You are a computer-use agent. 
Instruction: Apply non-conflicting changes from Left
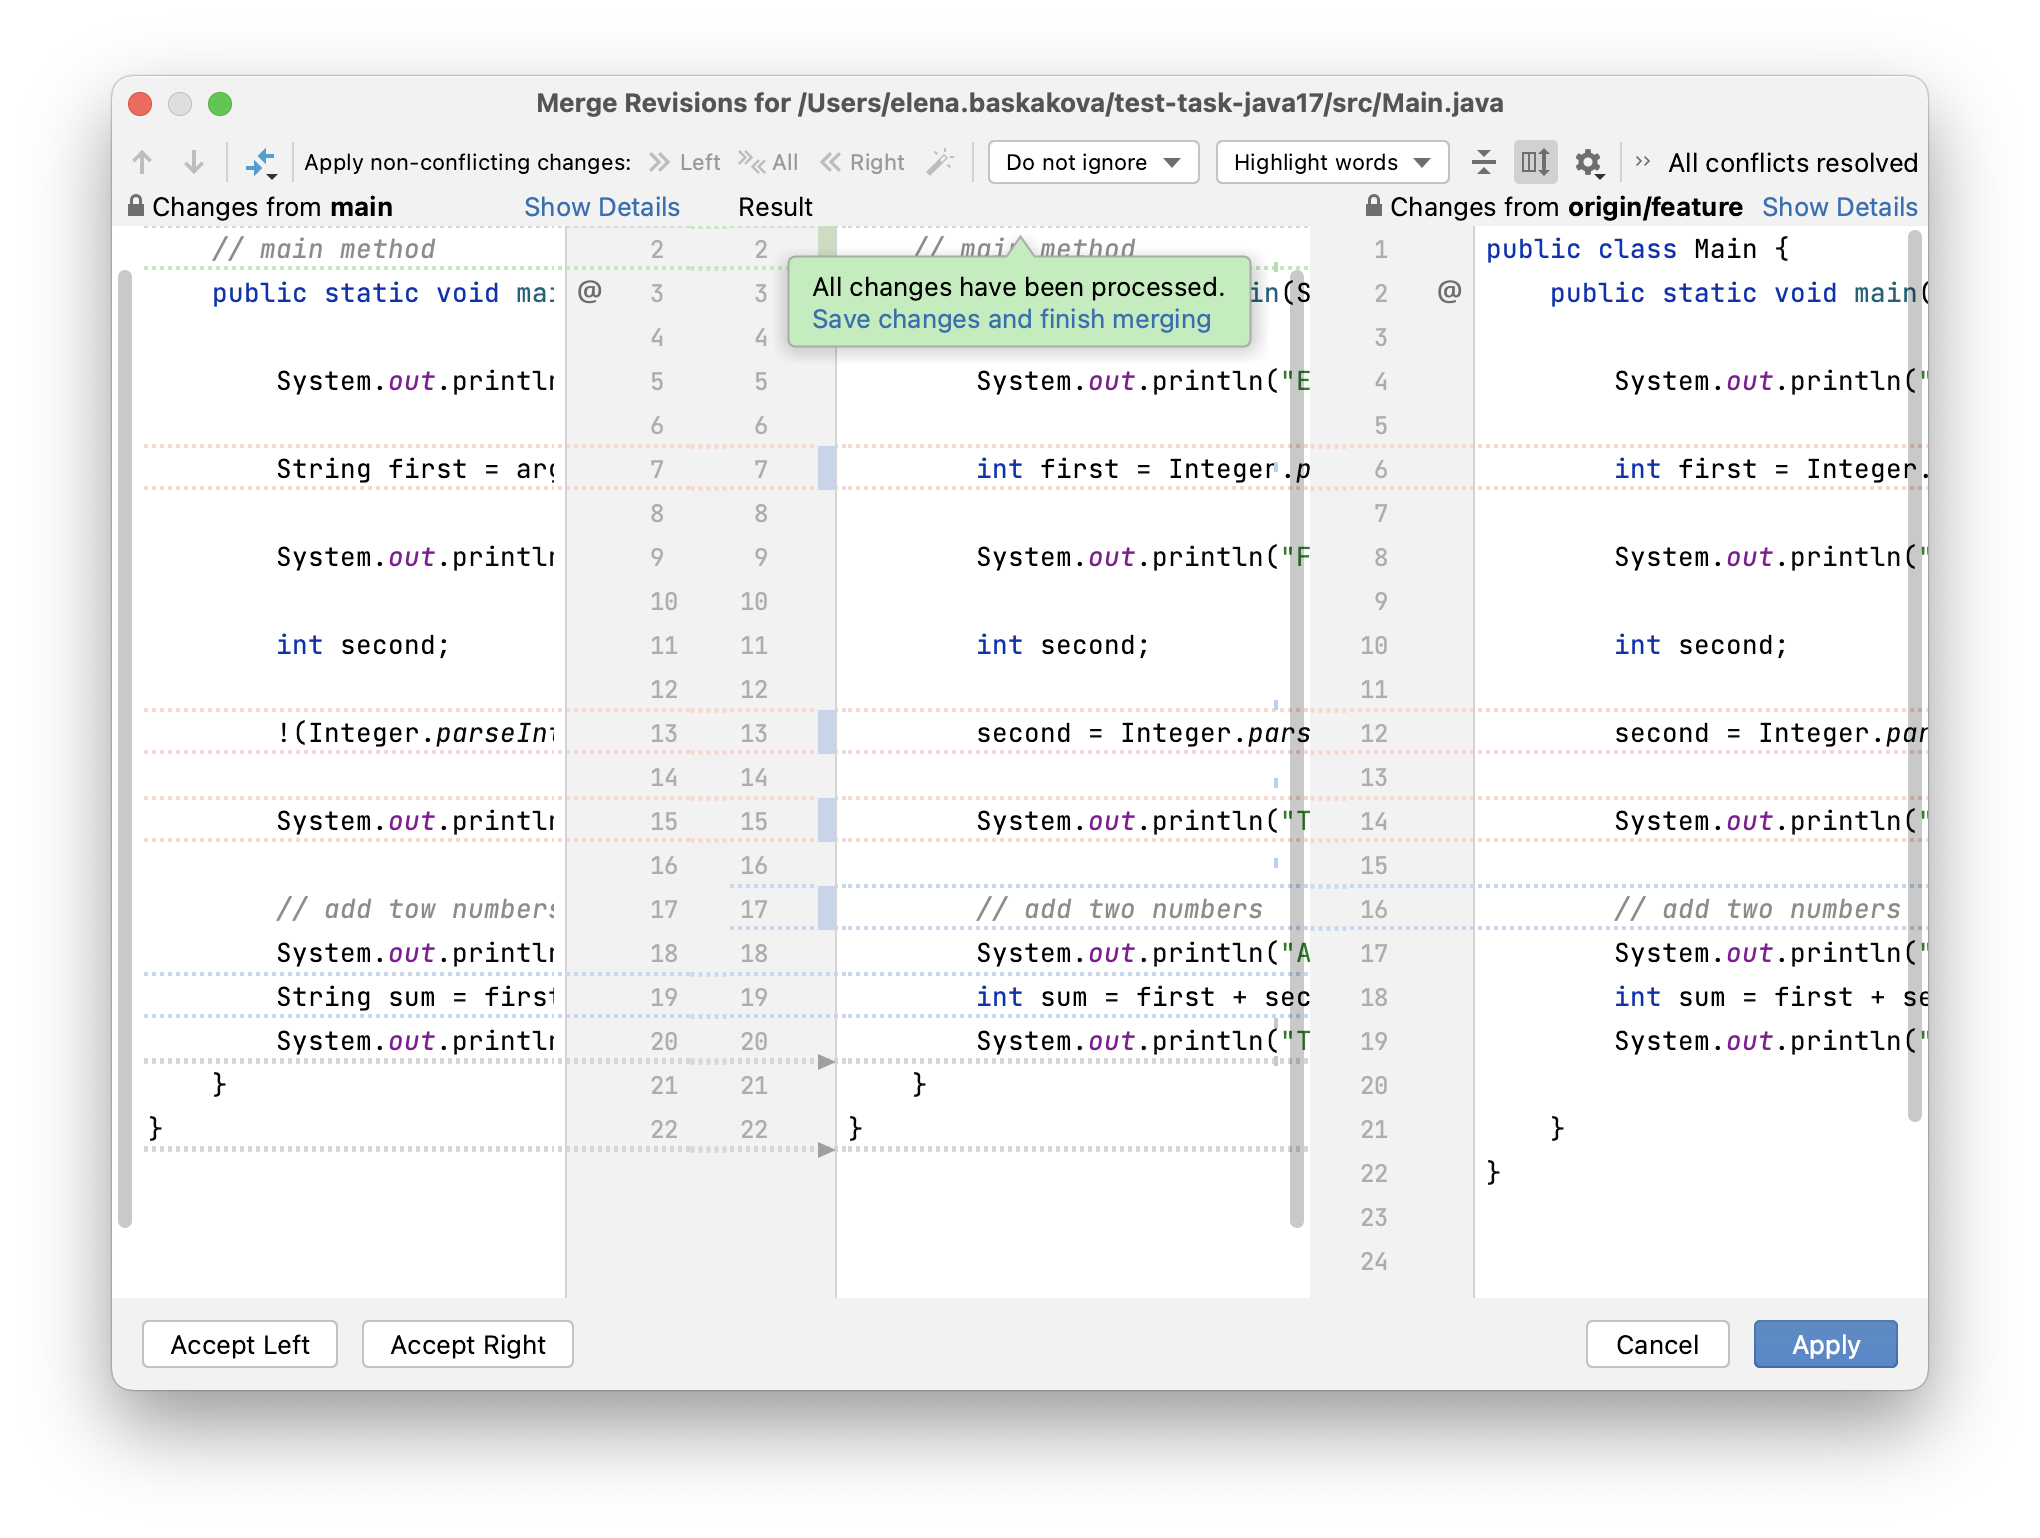685,162
